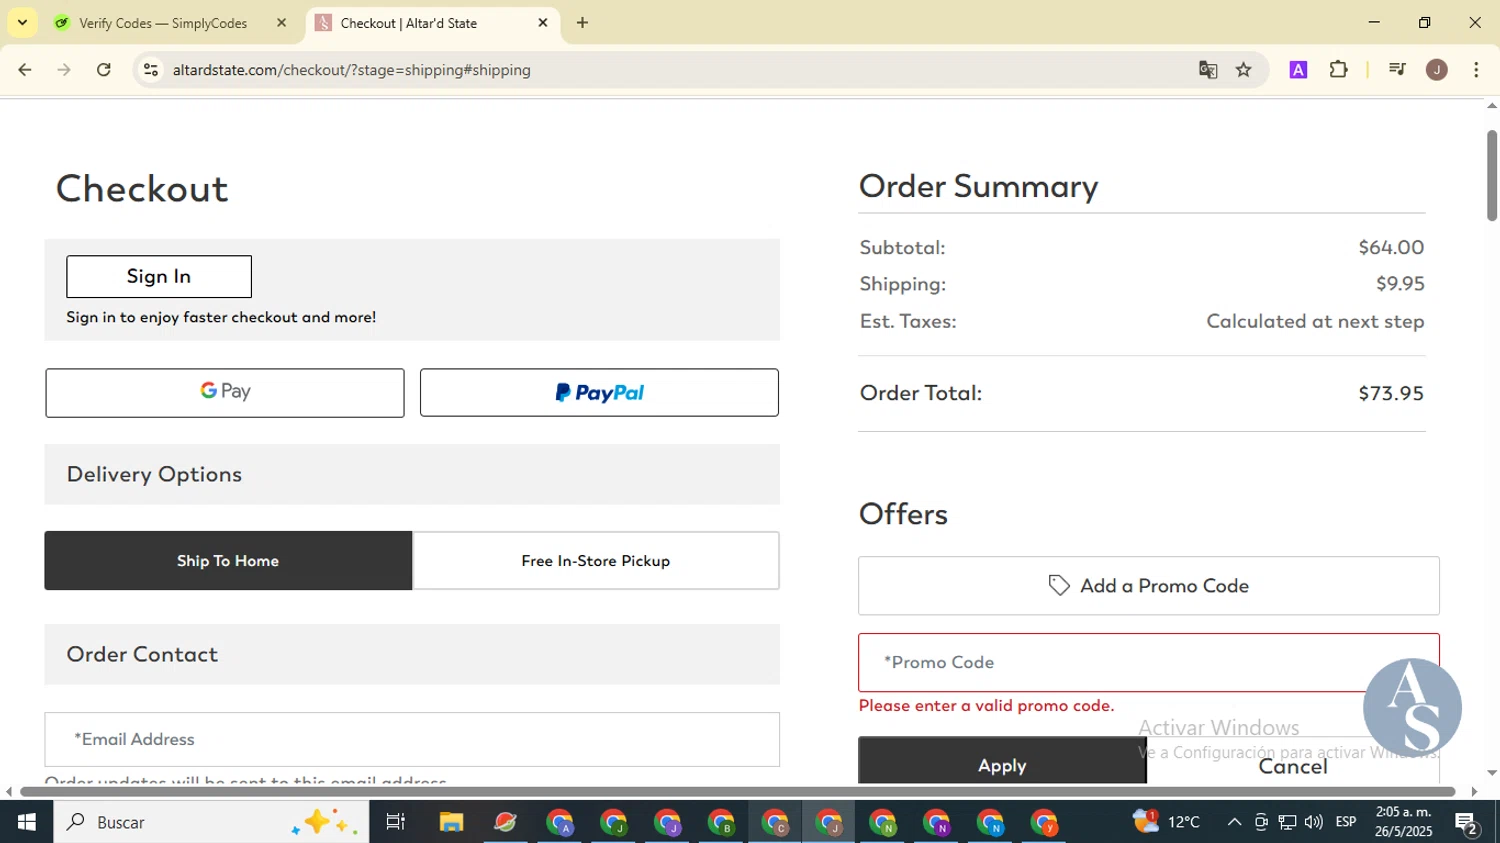Open the tab search dropdown arrow
The image size is (1500, 843).
click(22, 23)
